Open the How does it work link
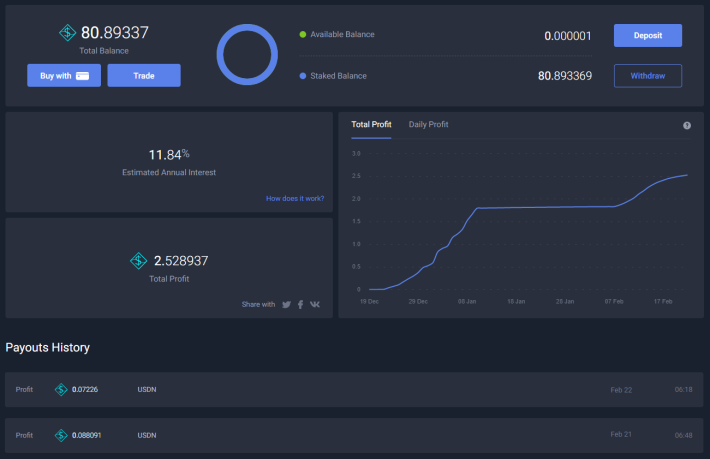This screenshot has width=710, height=459. coord(295,198)
